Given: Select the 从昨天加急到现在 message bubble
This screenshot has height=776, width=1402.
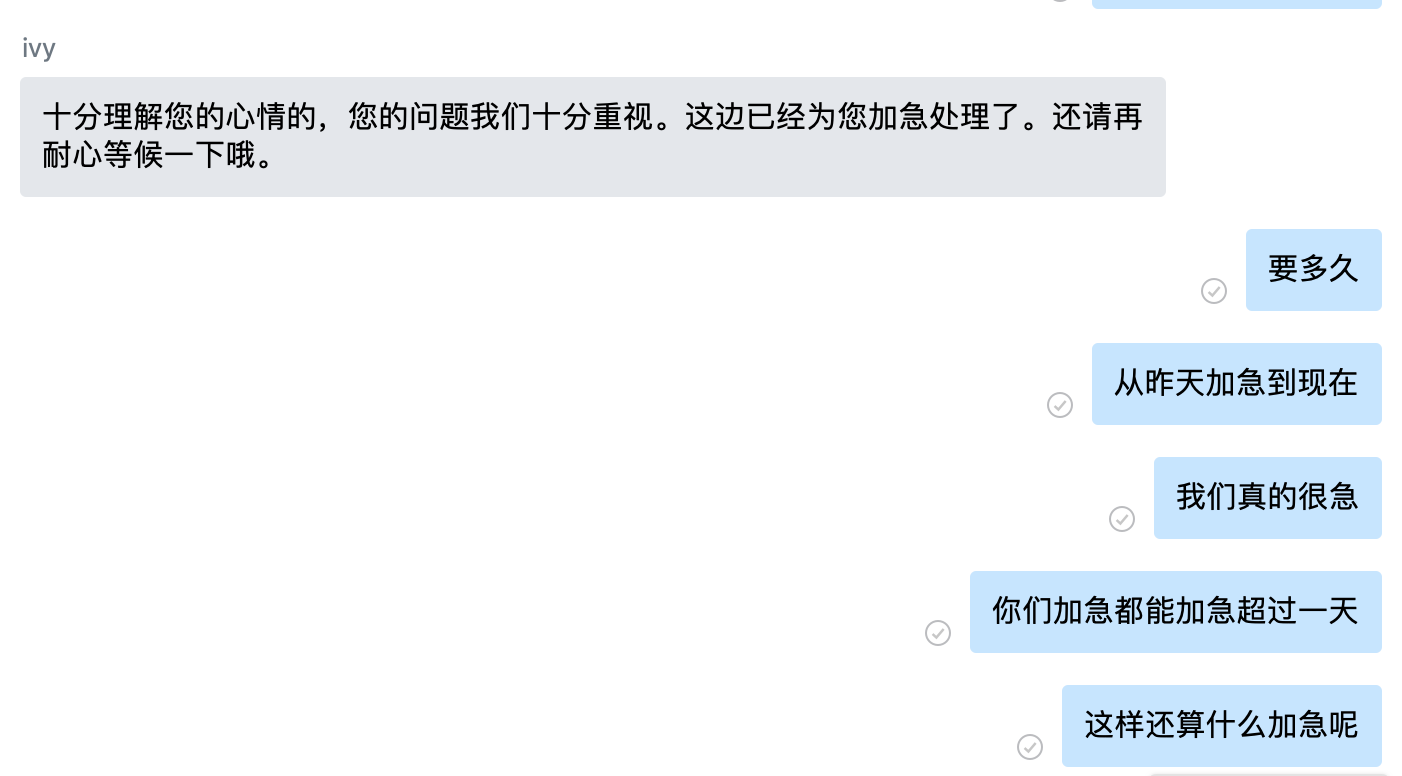Looking at the screenshot, I should click(x=1237, y=384).
